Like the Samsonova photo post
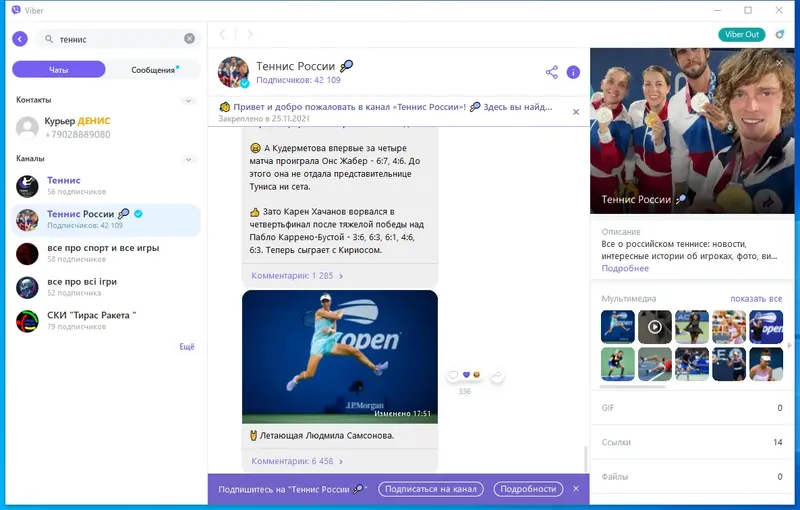Screen dimensions: 800x510 click(x=453, y=375)
